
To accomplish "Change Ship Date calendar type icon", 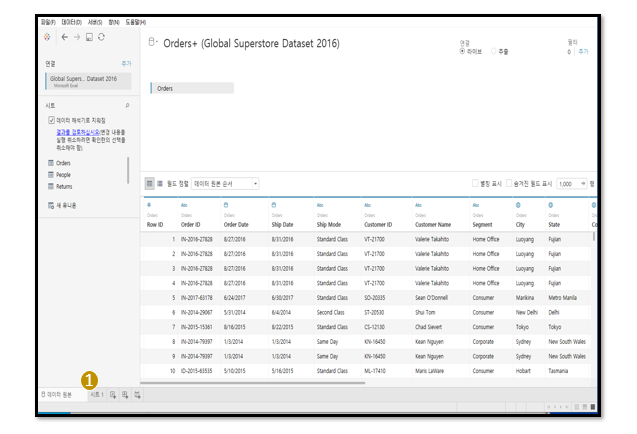I will click(x=274, y=205).
